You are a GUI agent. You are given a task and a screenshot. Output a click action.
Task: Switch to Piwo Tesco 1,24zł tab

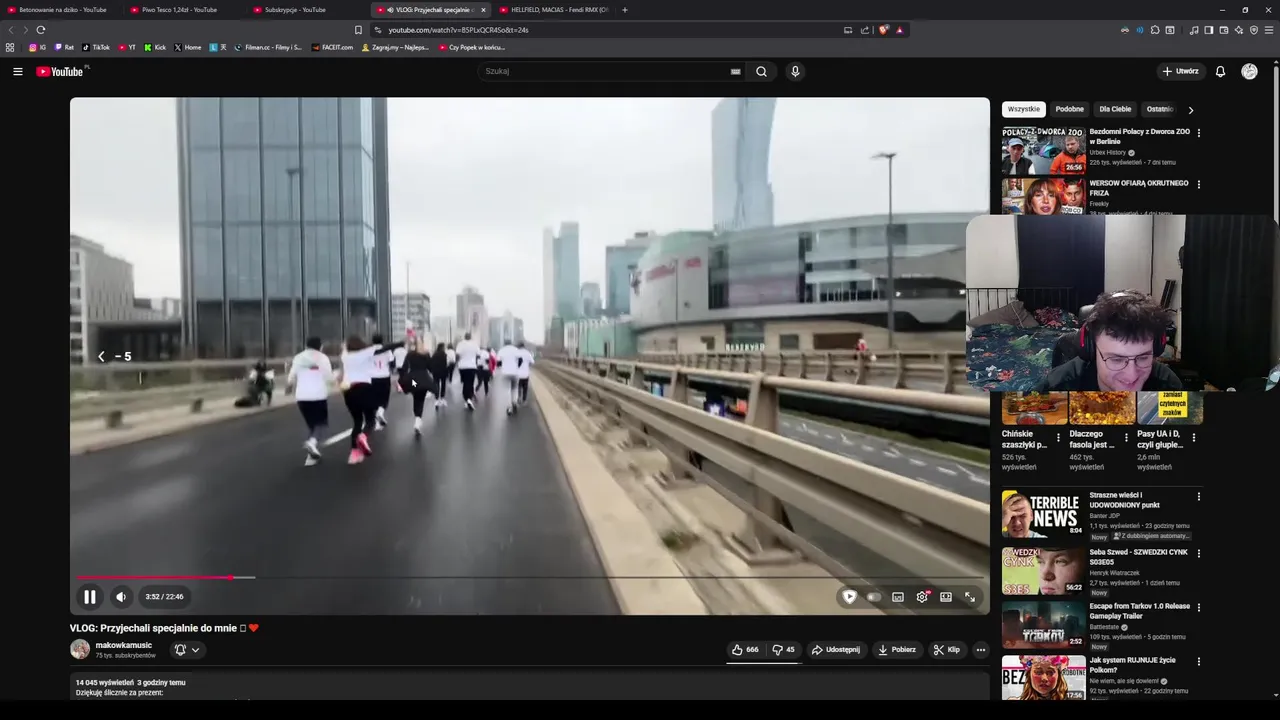click(183, 10)
